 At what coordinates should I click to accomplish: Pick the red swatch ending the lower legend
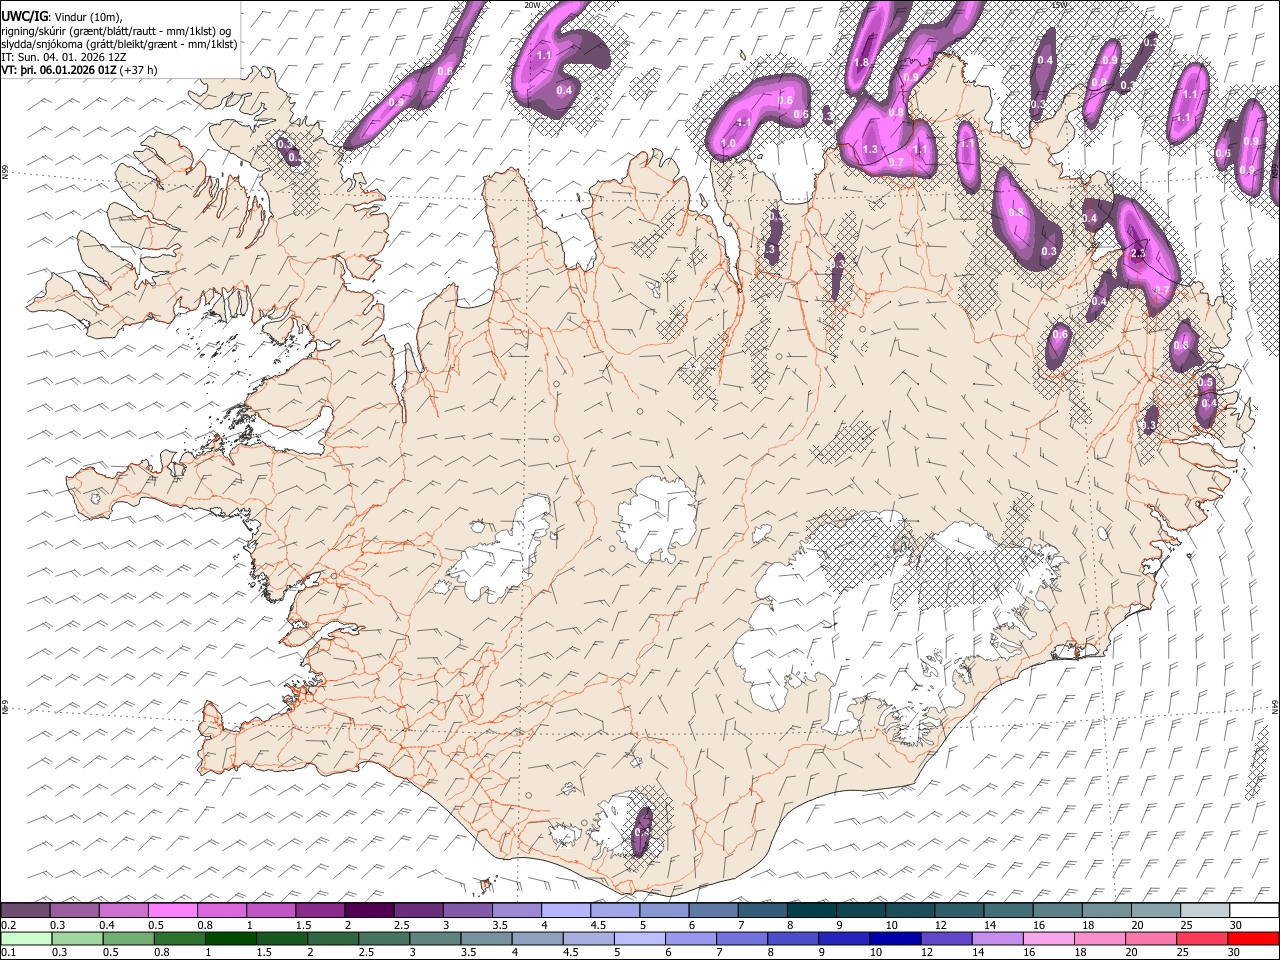click(1253, 938)
